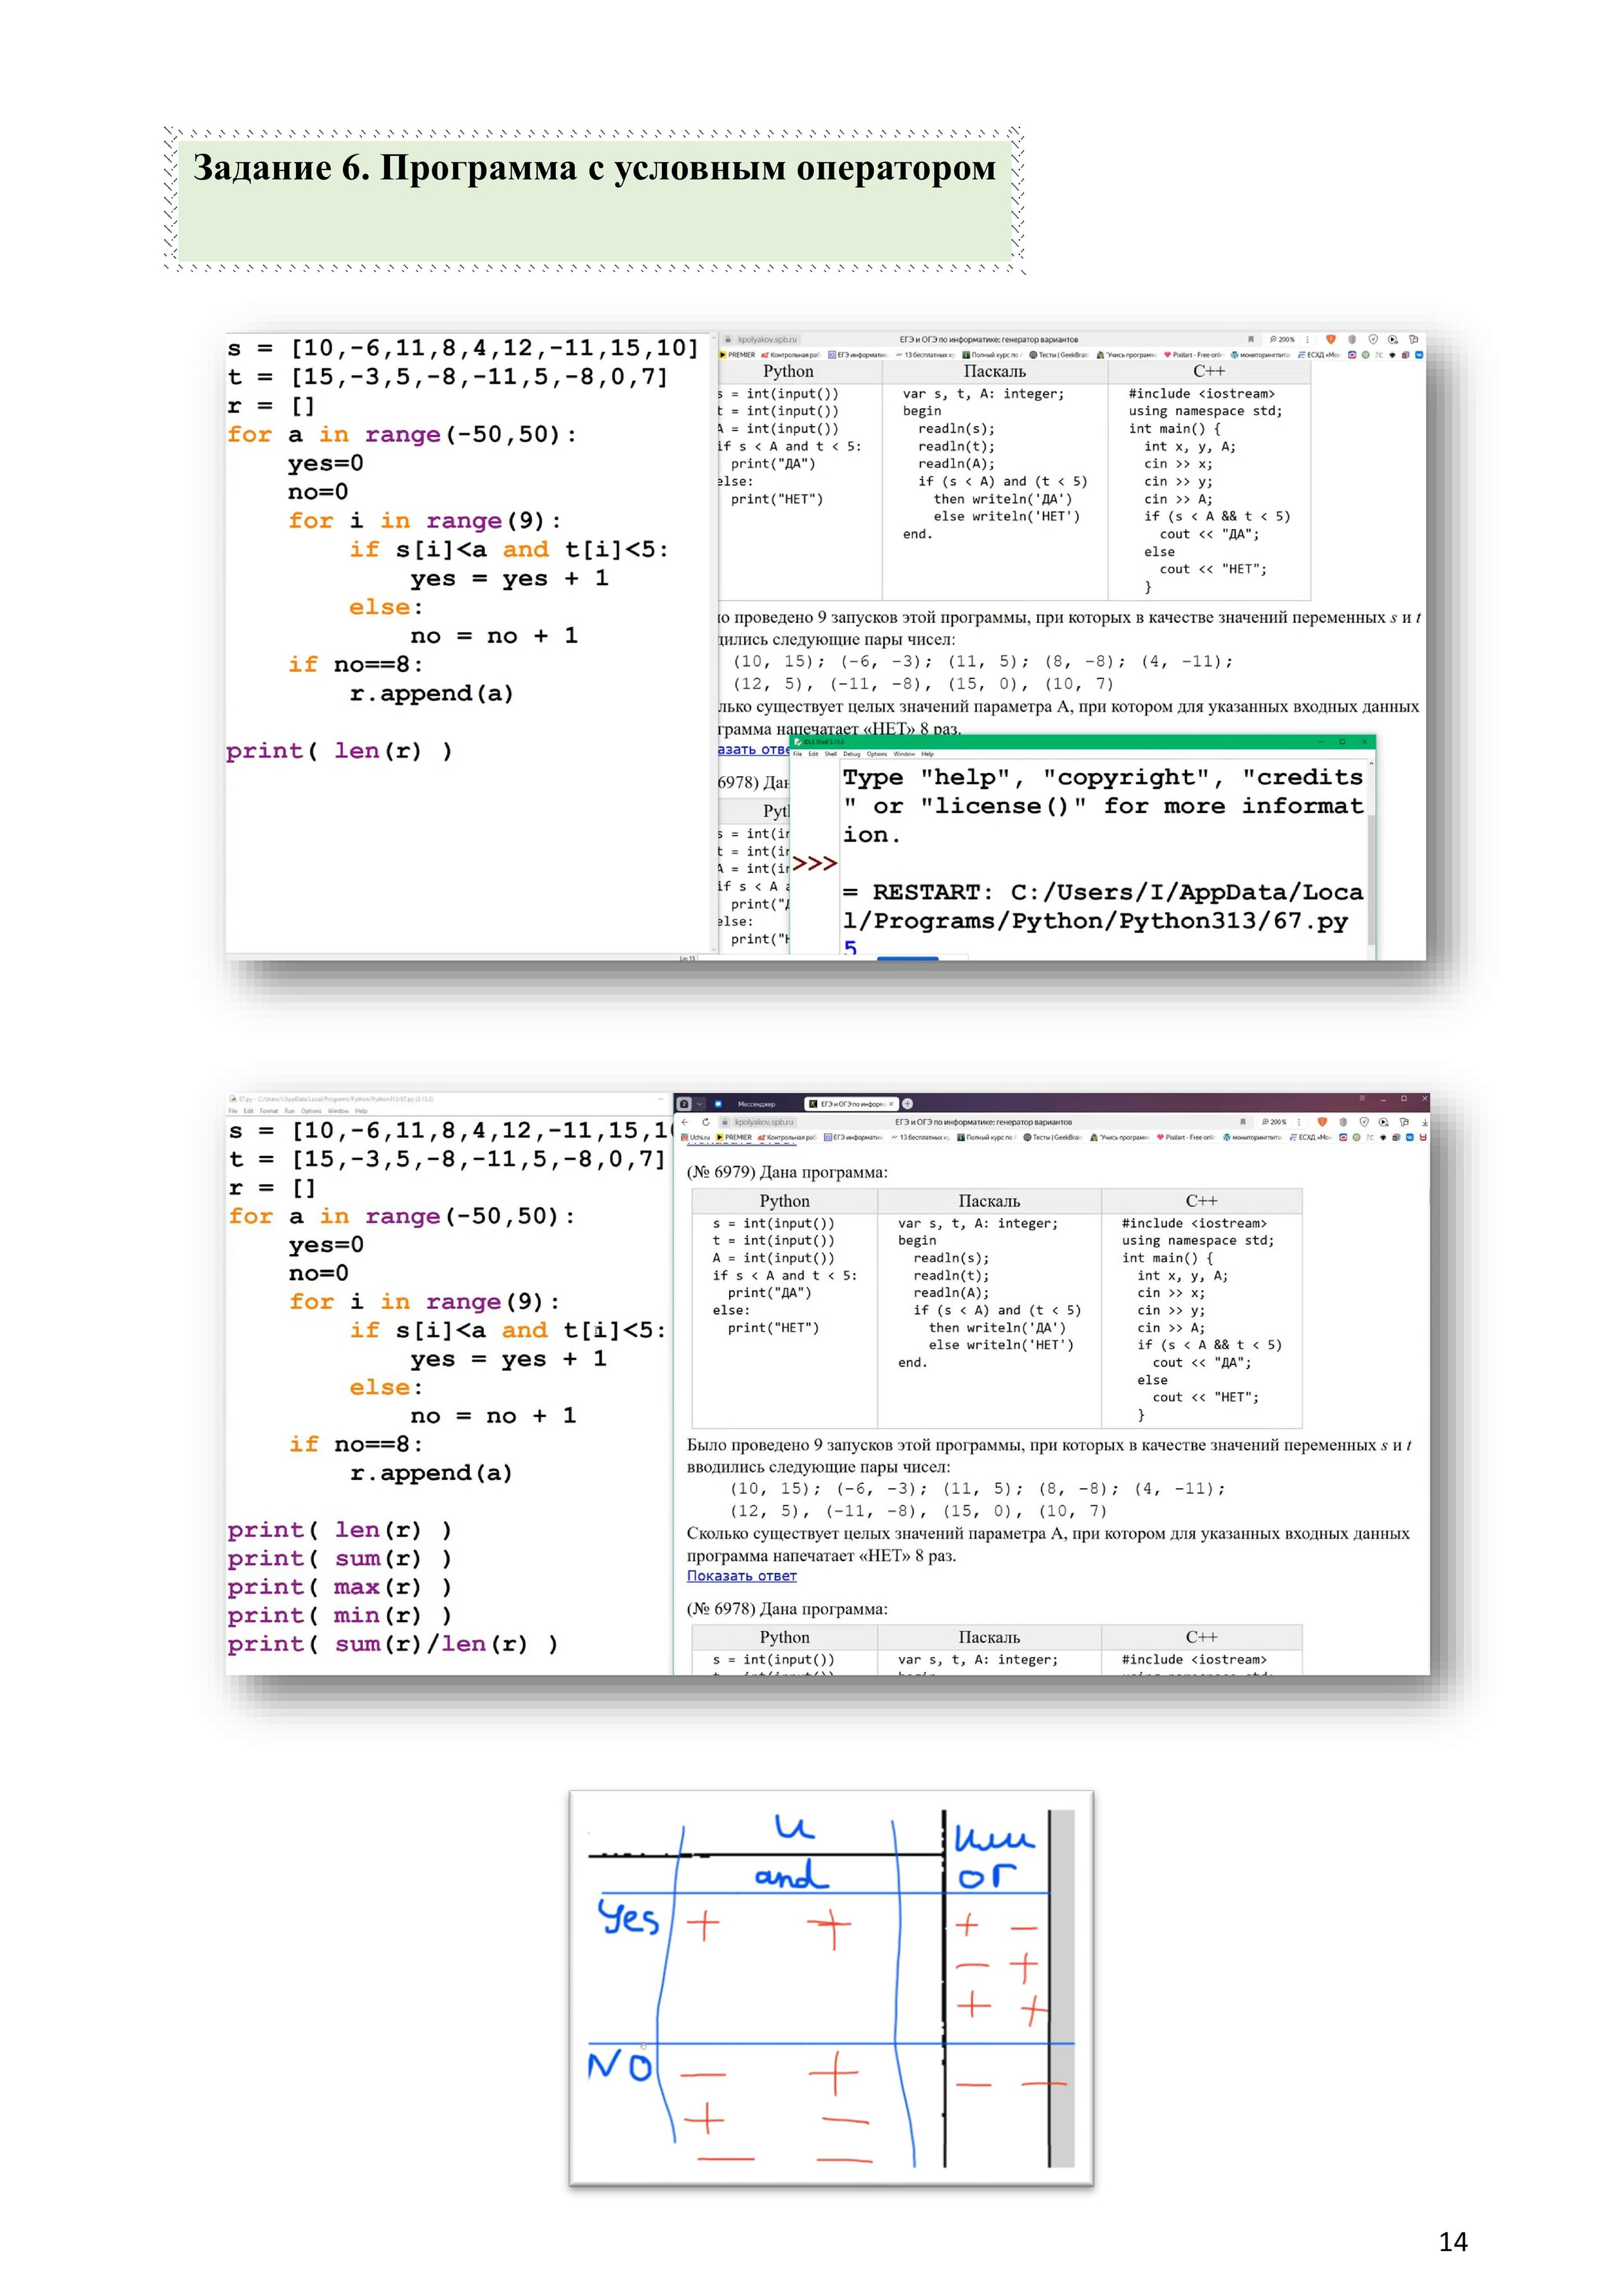Image resolution: width=1623 pixels, height=2296 pixels.
Task: Open a new tab with the plus button
Action: click(907, 1104)
